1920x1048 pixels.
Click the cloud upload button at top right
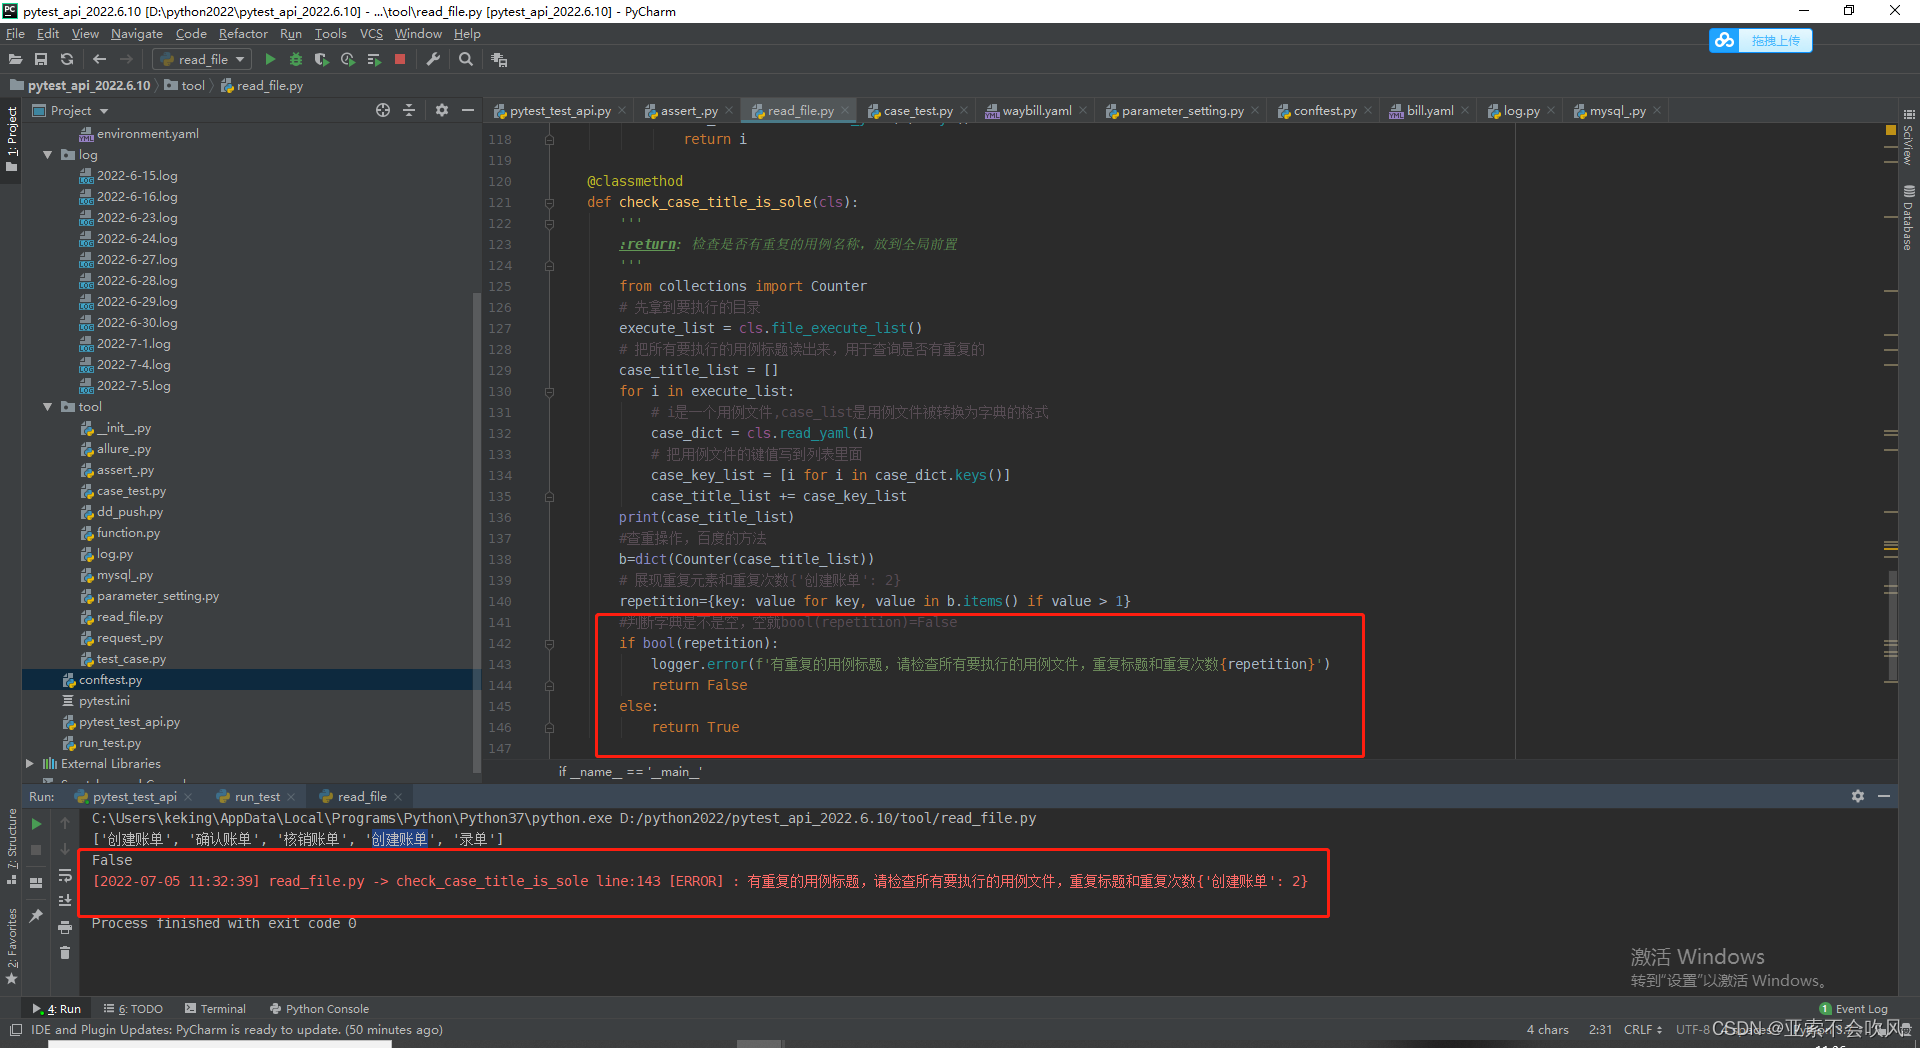pyautogui.click(x=1761, y=40)
